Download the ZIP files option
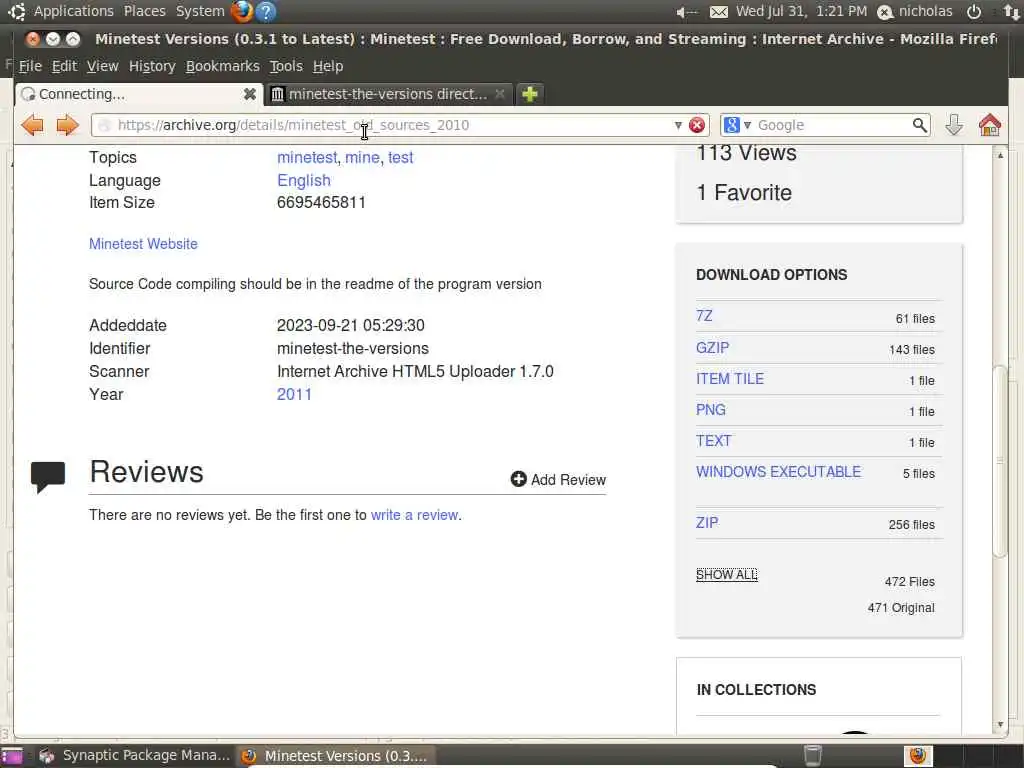Viewport: 1024px width, 768px height. pos(707,523)
